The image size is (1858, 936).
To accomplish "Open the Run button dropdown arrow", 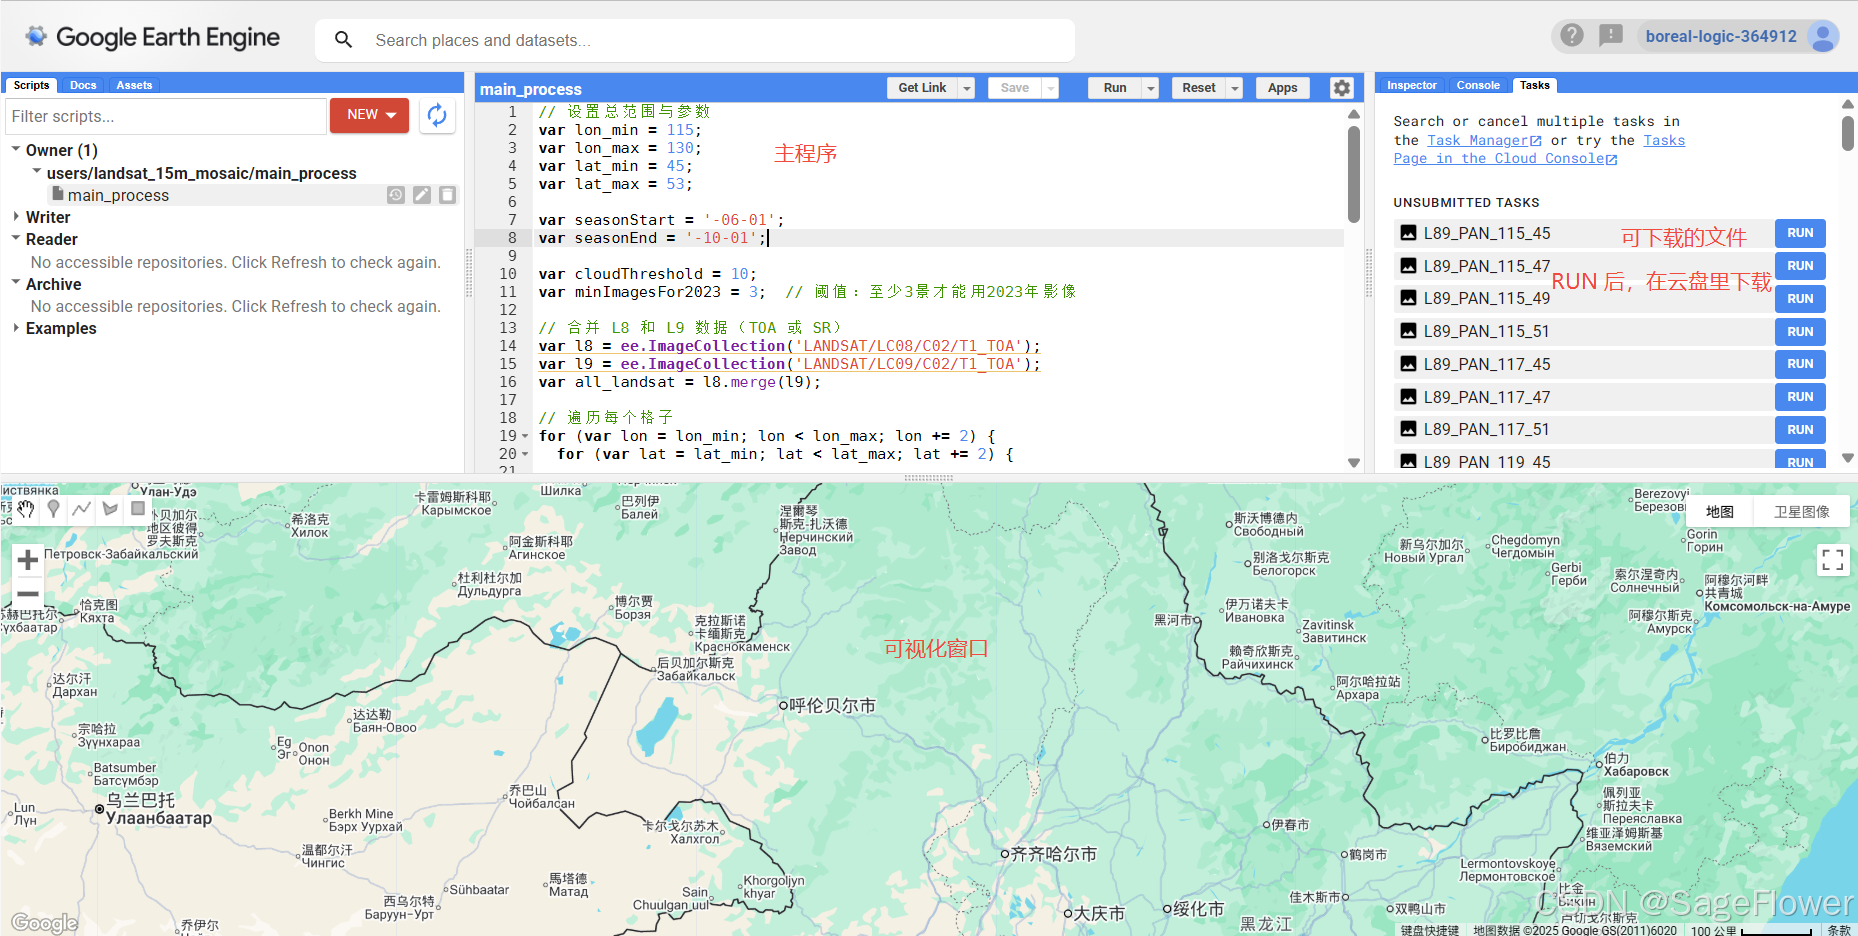I will coord(1149,88).
